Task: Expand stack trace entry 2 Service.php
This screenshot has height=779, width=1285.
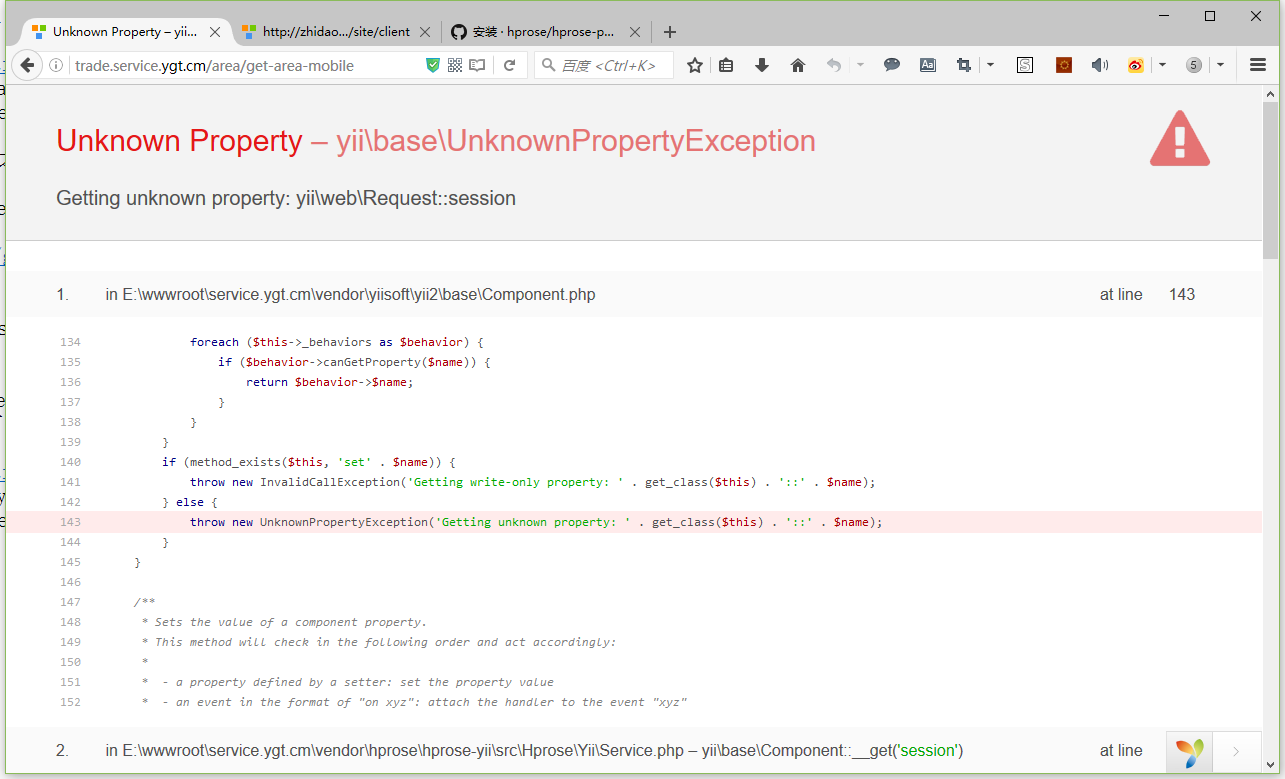Action: coord(534,750)
